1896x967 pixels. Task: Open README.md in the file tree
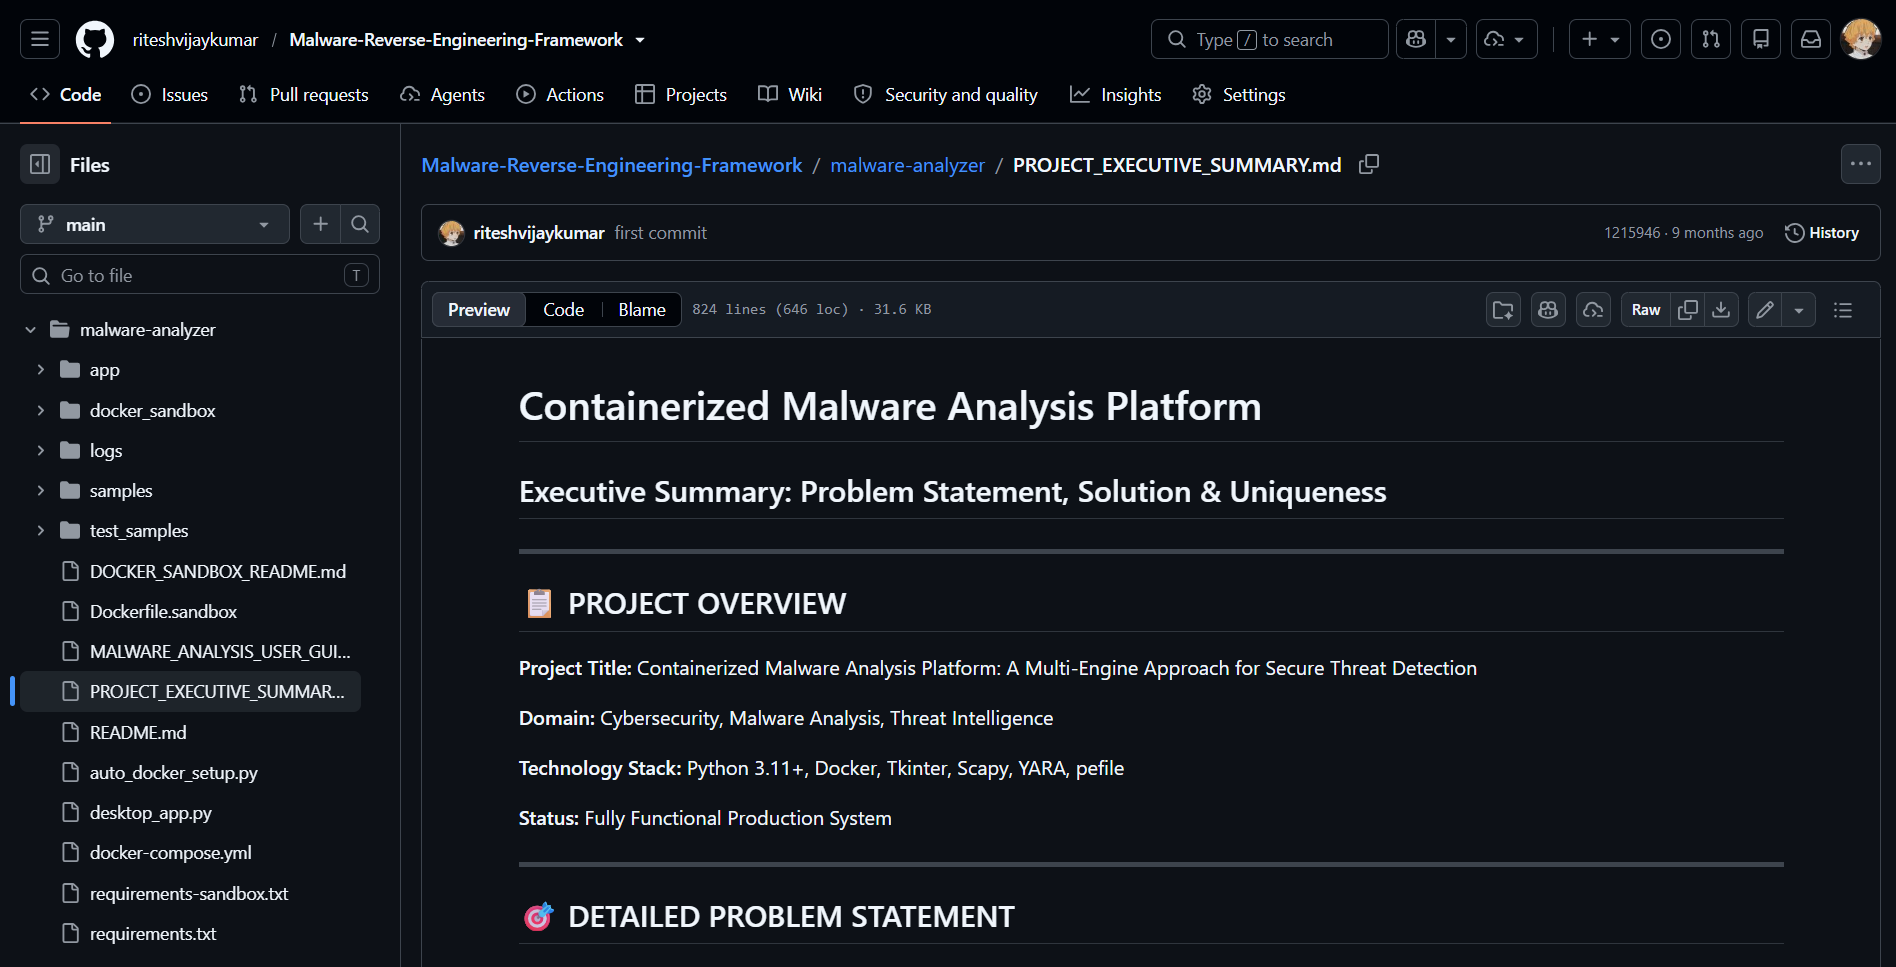point(138,732)
